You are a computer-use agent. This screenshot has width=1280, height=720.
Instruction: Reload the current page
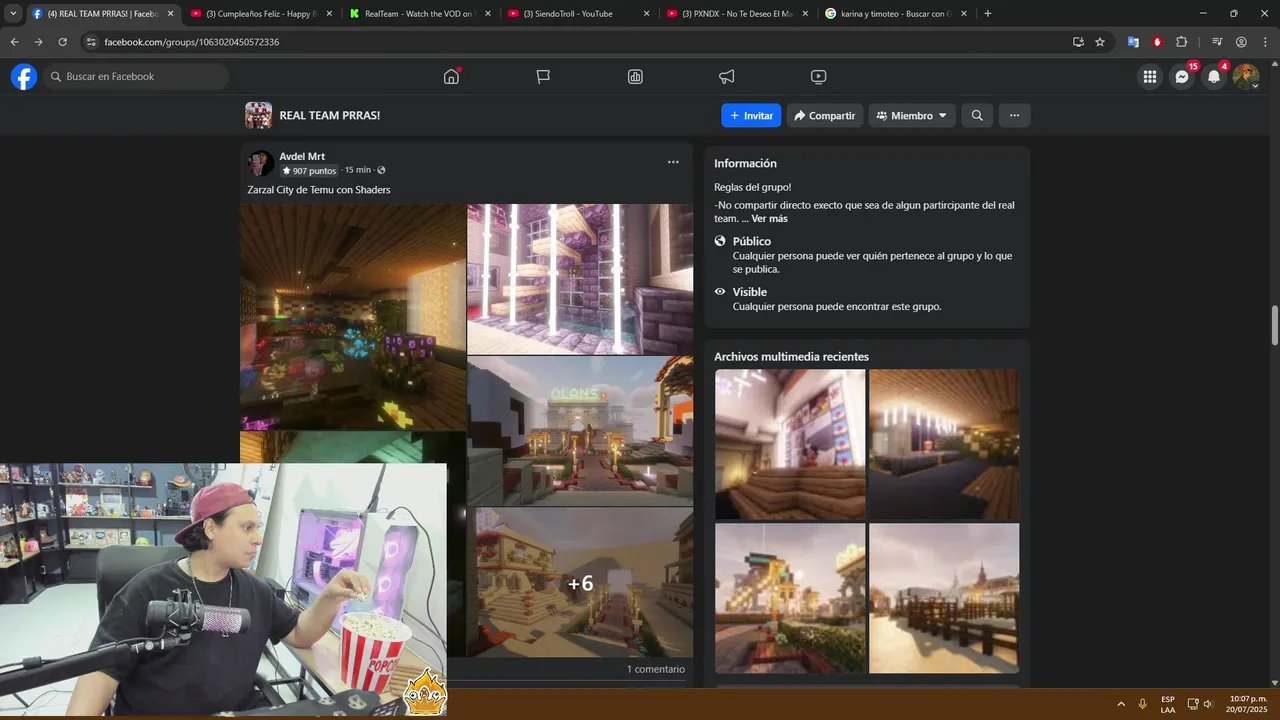pos(62,42)
